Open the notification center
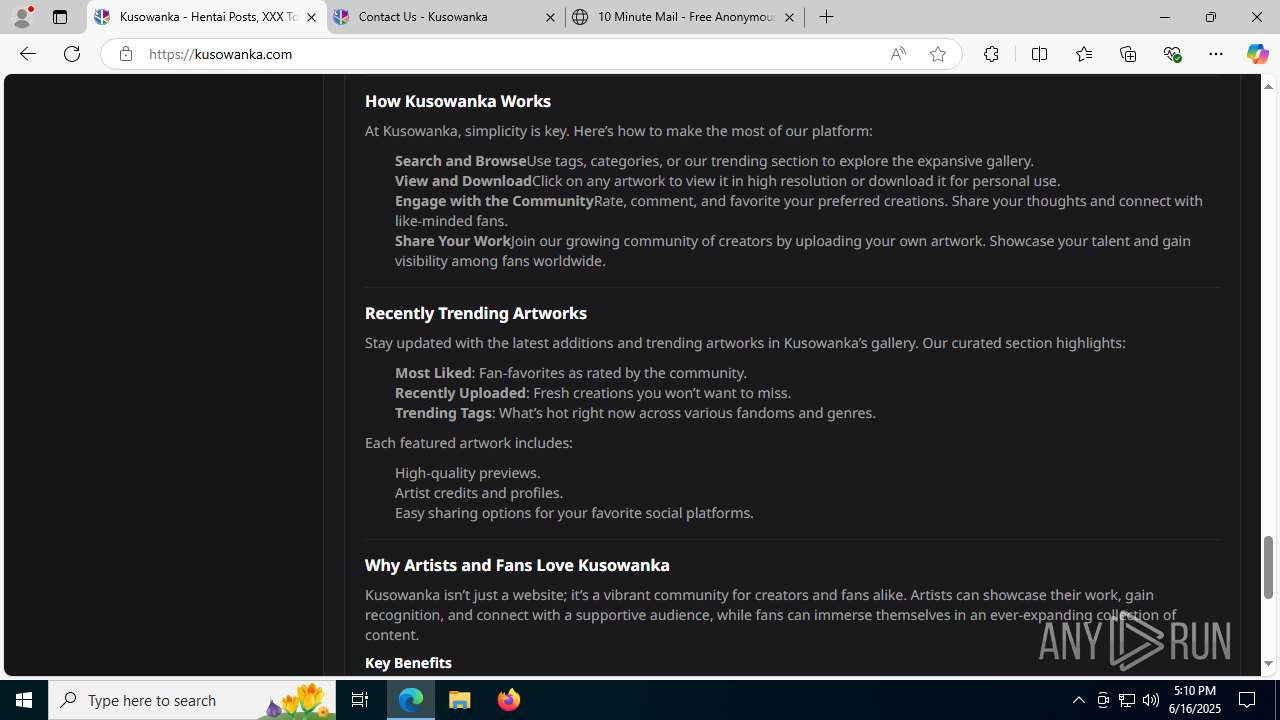This screenshot has height=720, width=1280. (x=1248, y=700)
